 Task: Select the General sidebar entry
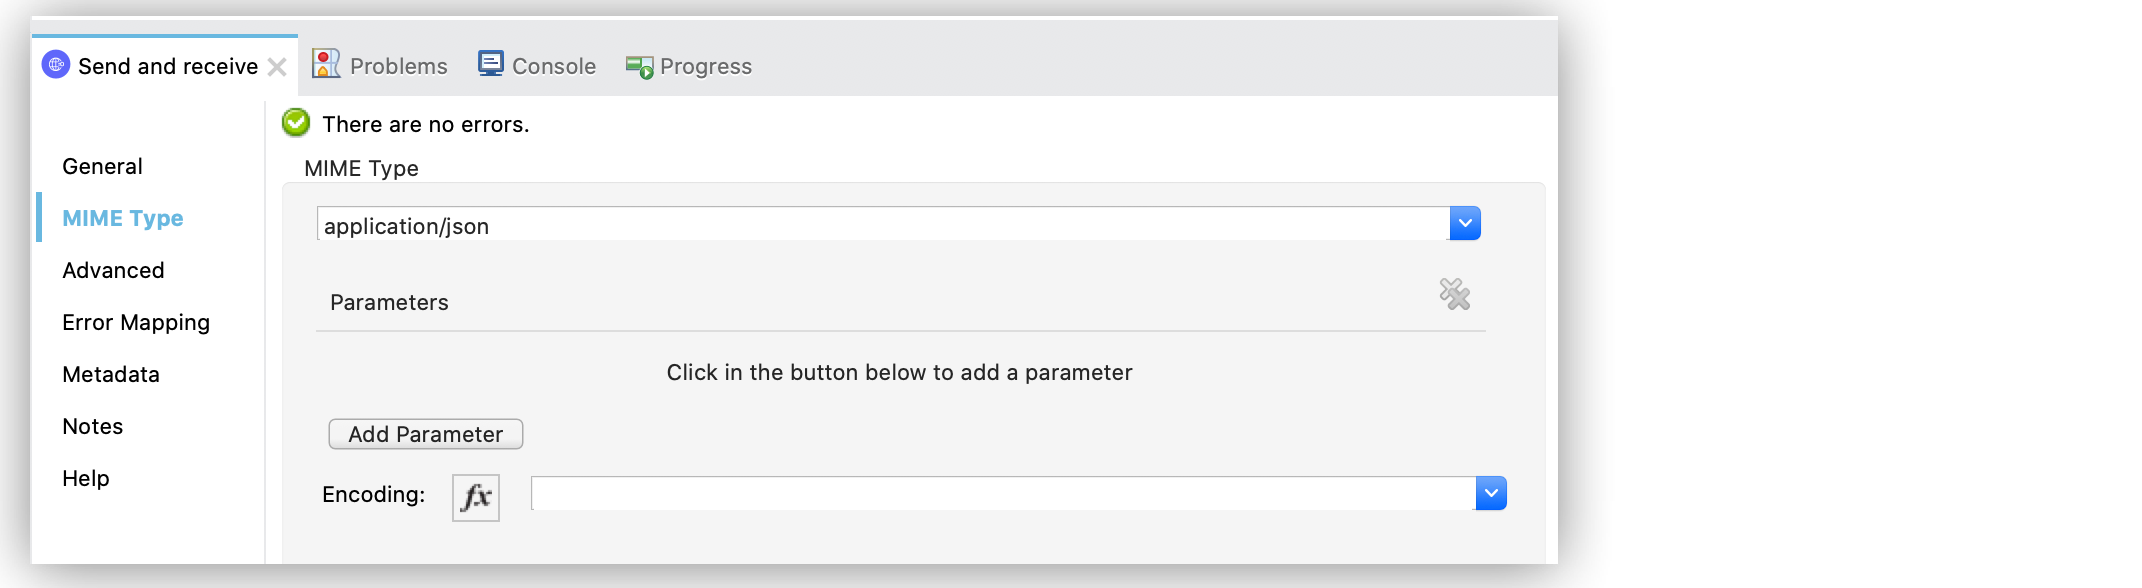point(101,166)
